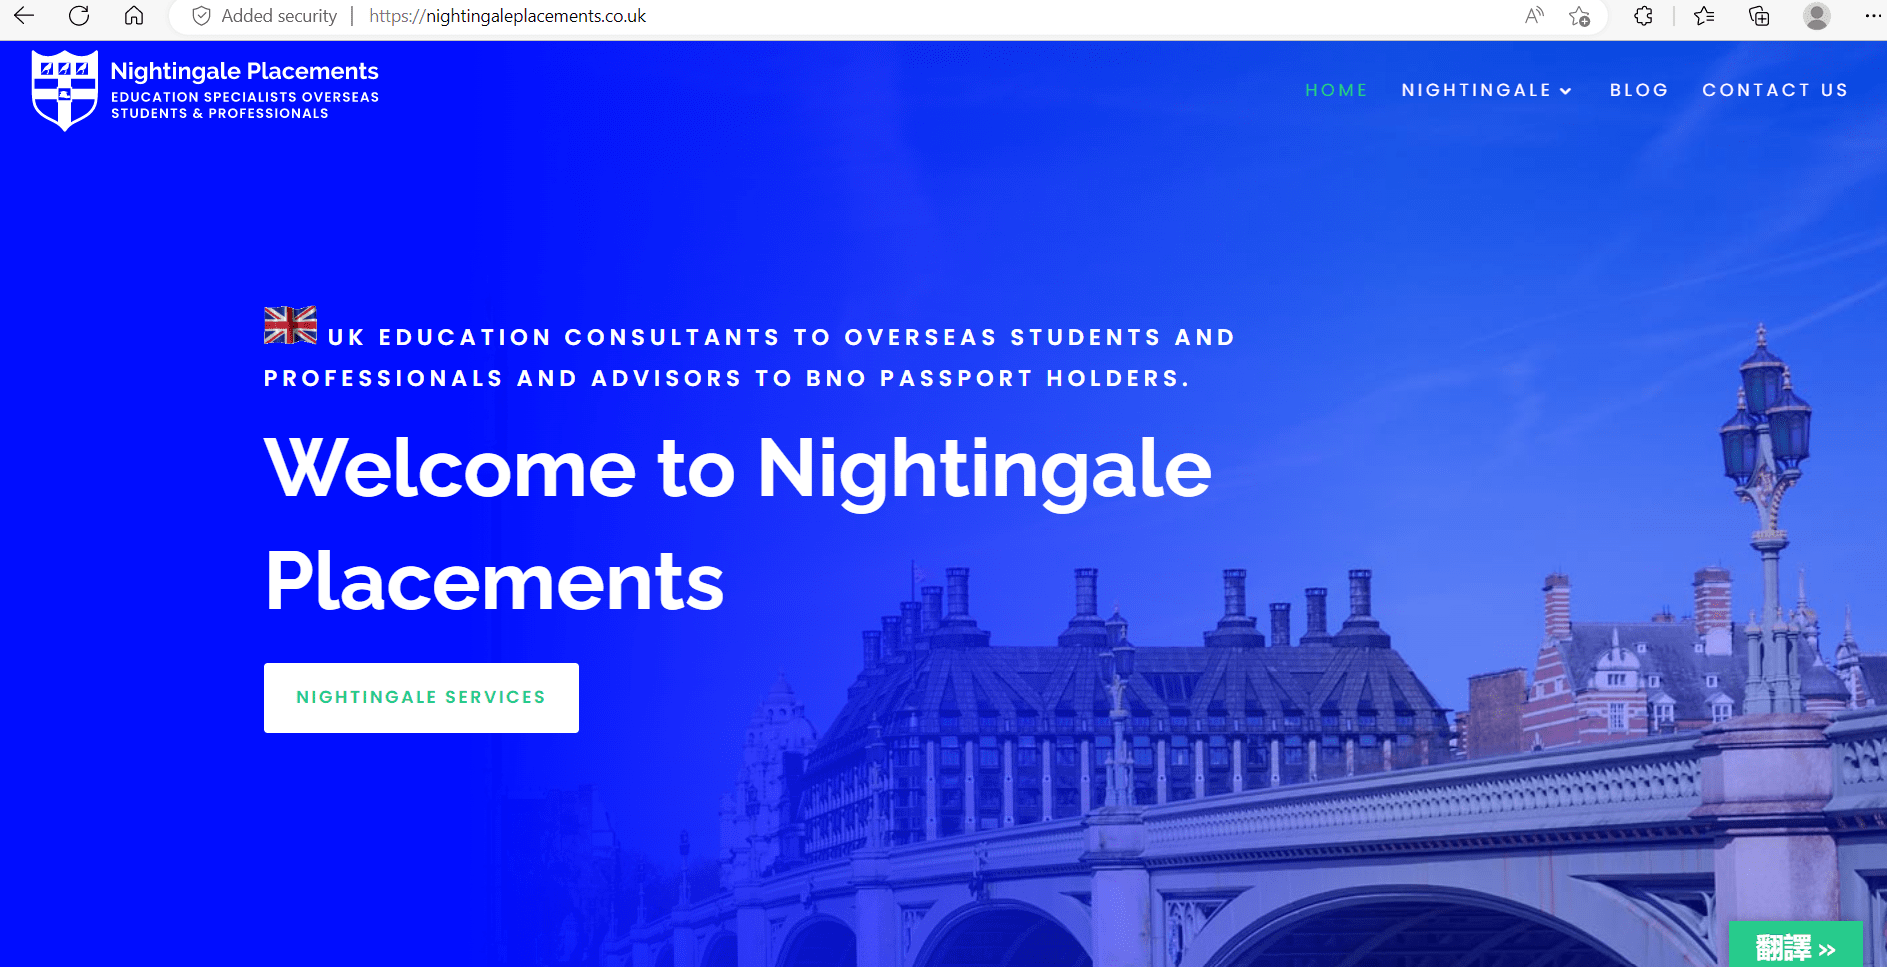
Task: Click the UK flag image
Action: (x=290, y=325)
